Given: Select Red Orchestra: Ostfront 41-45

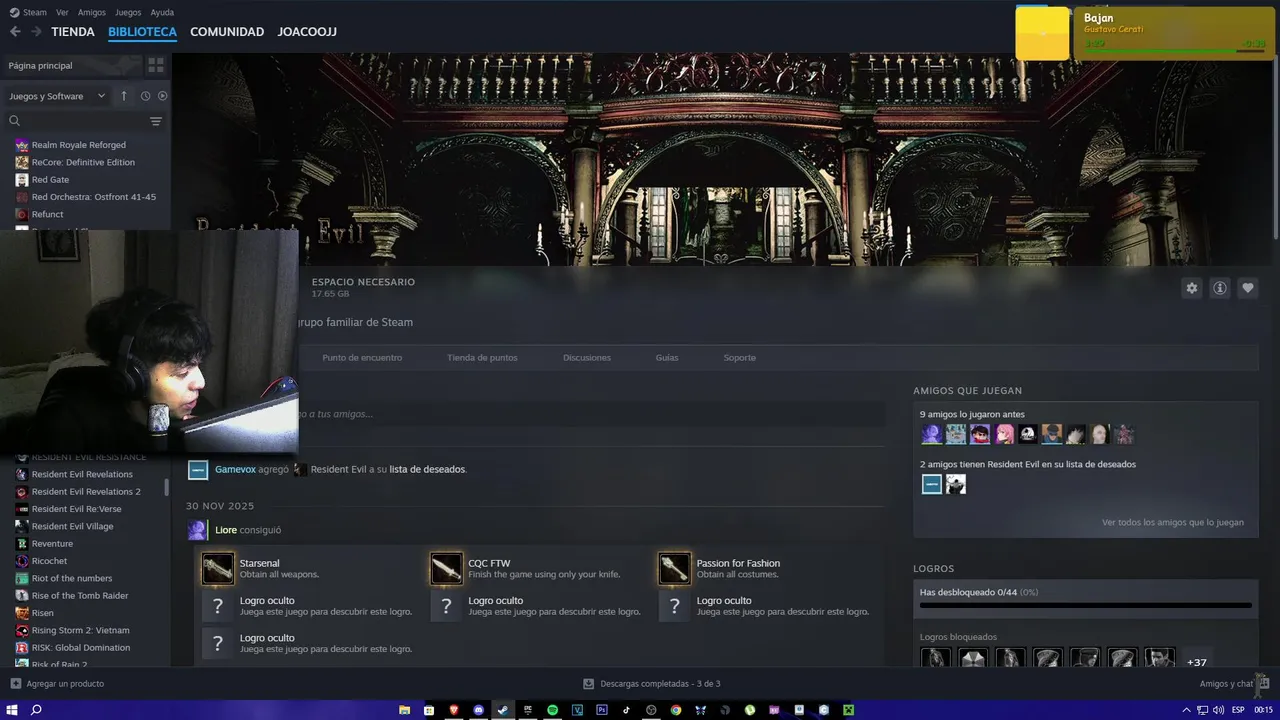Looking at the screenshot, I should click(93, 197).
